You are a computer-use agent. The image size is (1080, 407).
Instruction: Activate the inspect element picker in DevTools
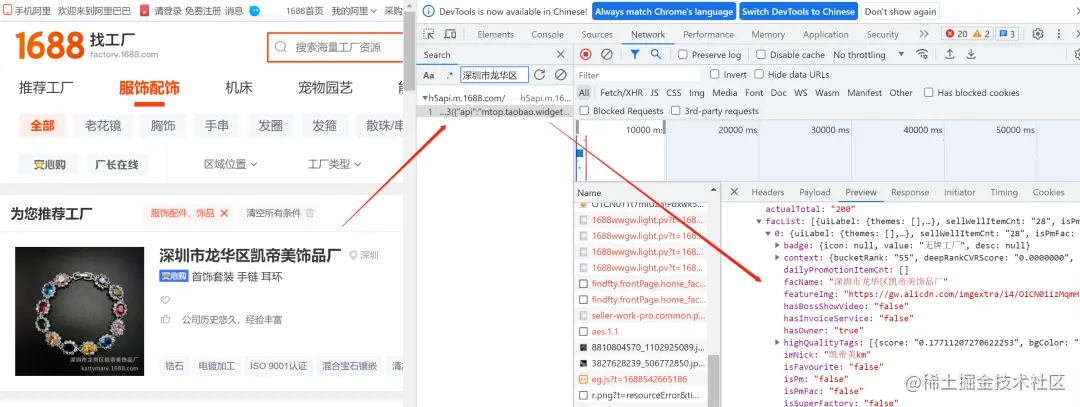[x=429, y=34]
